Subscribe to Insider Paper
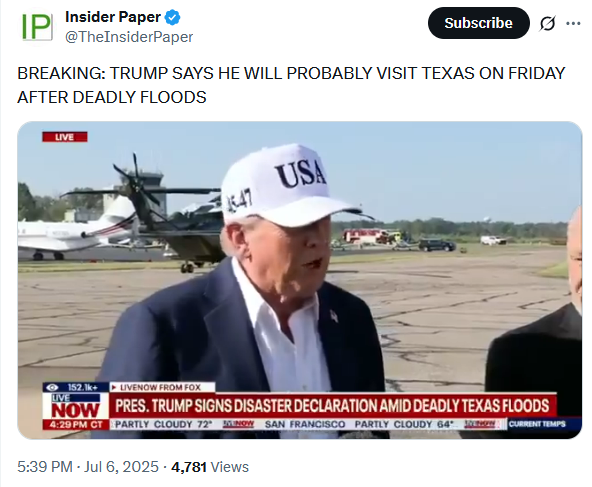The width and height of the screenshot is (592, 487). coord(478,23)
